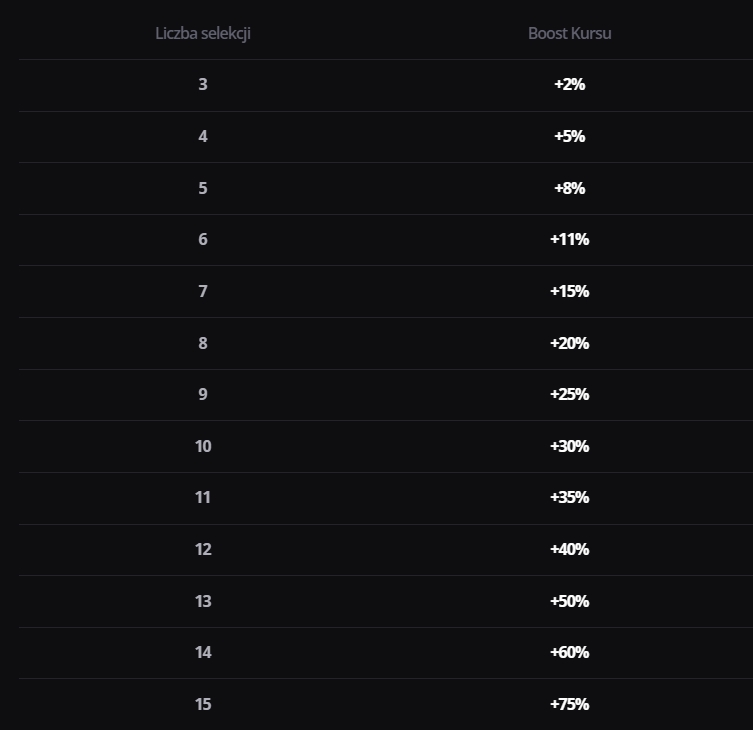753x730 pixels.
Task: Click selection count 7 in table
Action: pyautogui.click(x=203, y=291)
